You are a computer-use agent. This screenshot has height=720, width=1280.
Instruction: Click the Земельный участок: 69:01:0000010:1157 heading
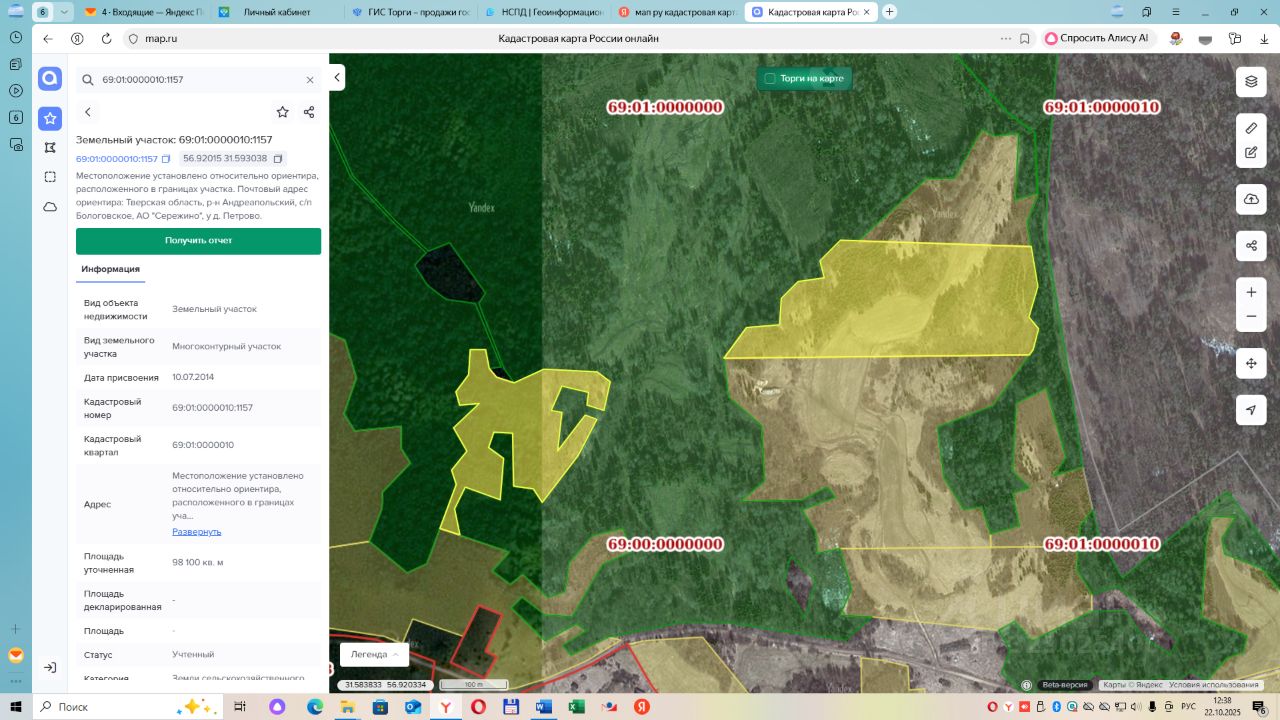click(x=174, y=140)
